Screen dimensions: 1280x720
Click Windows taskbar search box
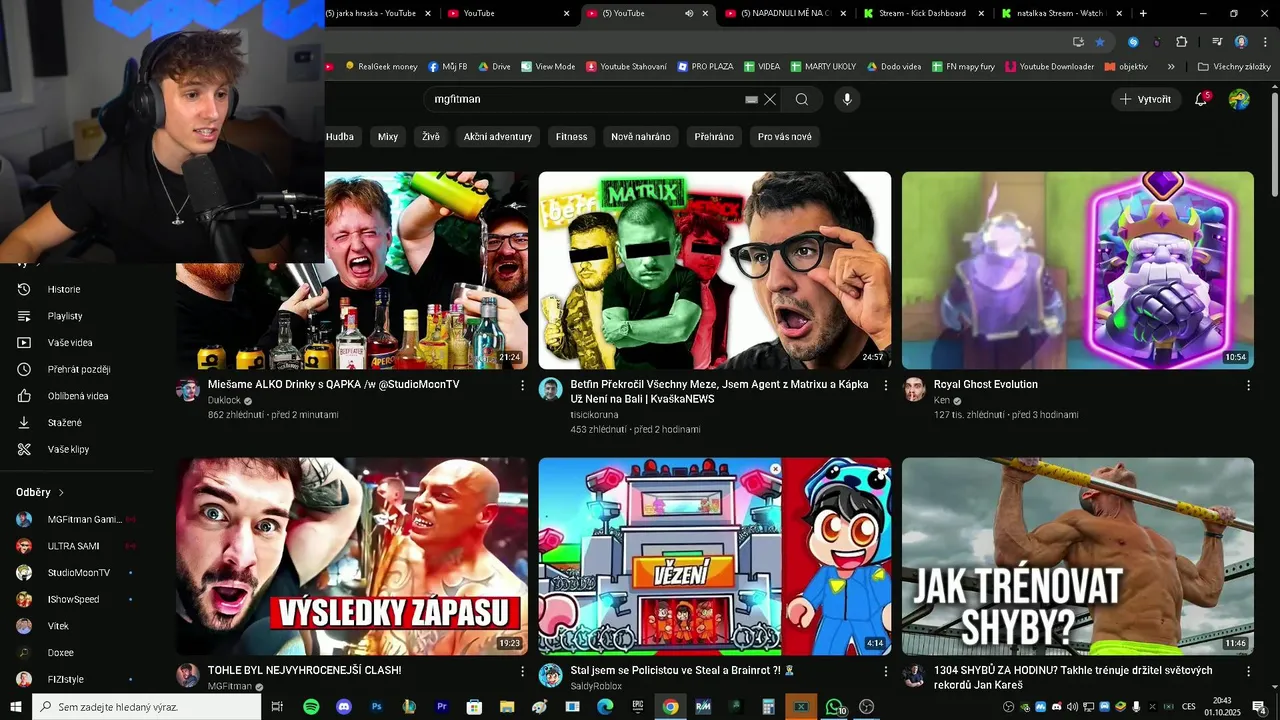pyautogui.click(x=147, y=707)
